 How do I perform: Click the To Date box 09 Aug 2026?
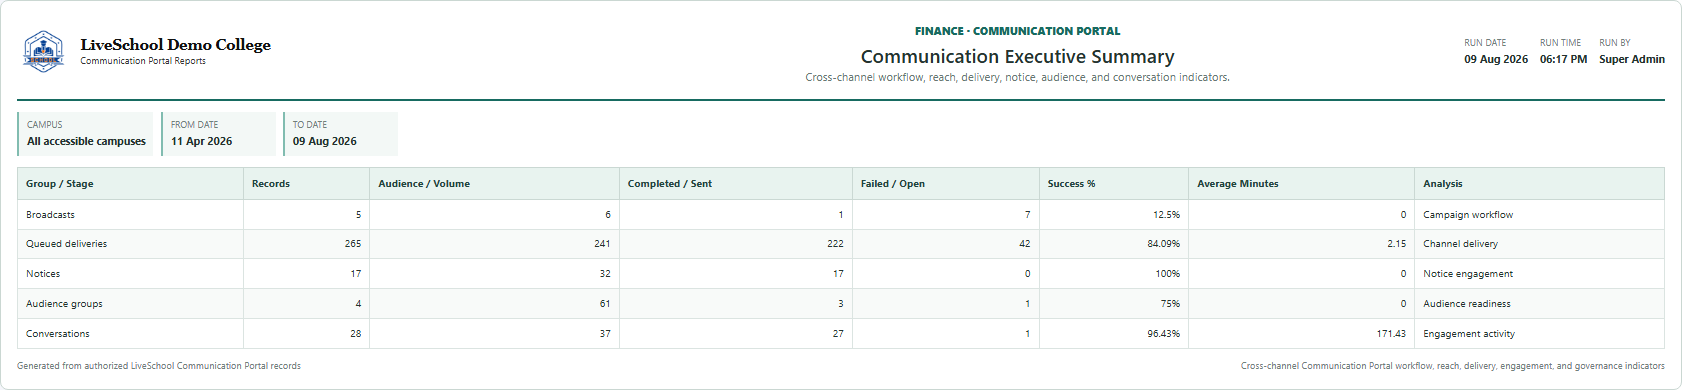(x=341, y=134)
